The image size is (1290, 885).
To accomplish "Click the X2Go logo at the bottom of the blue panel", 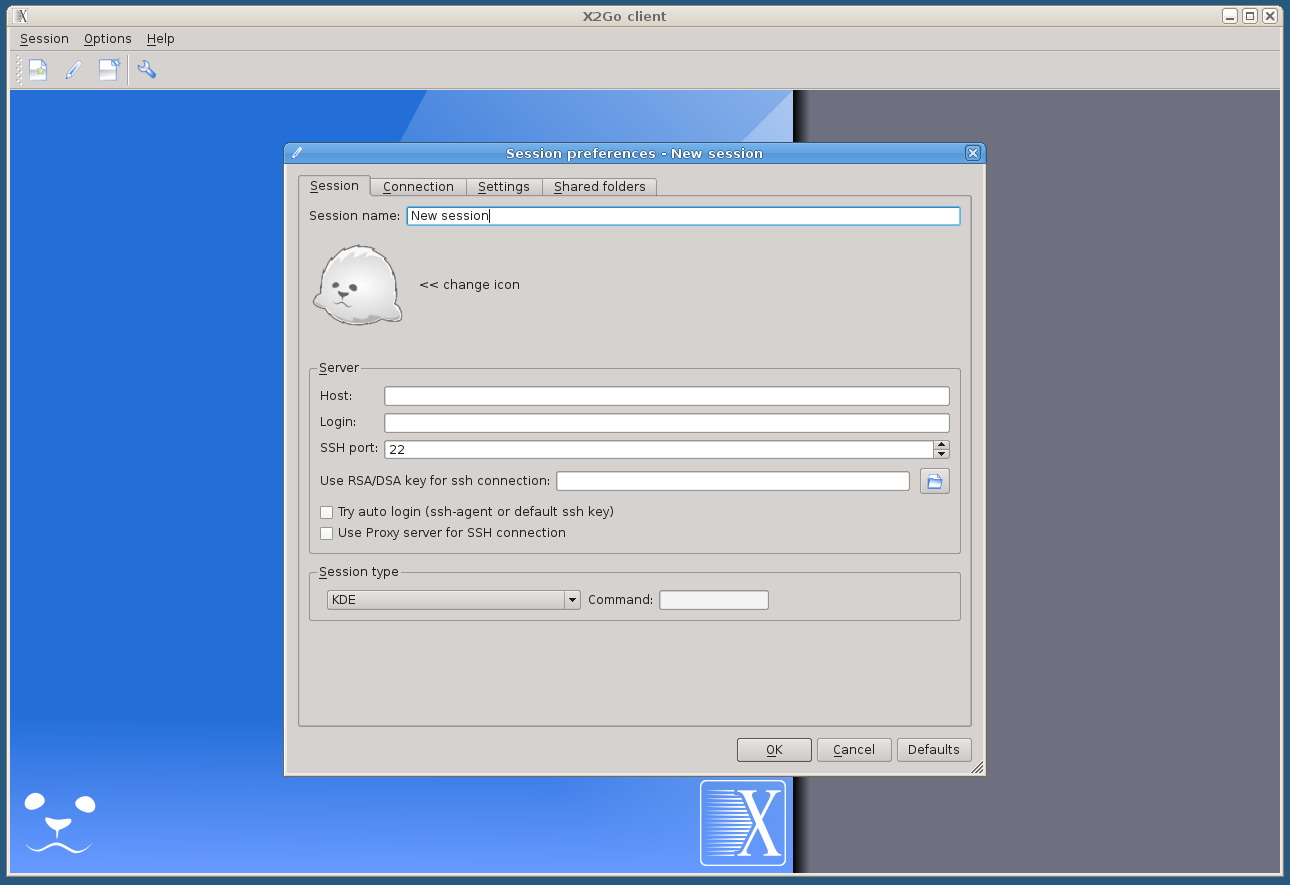I will [x=742, y=822].
